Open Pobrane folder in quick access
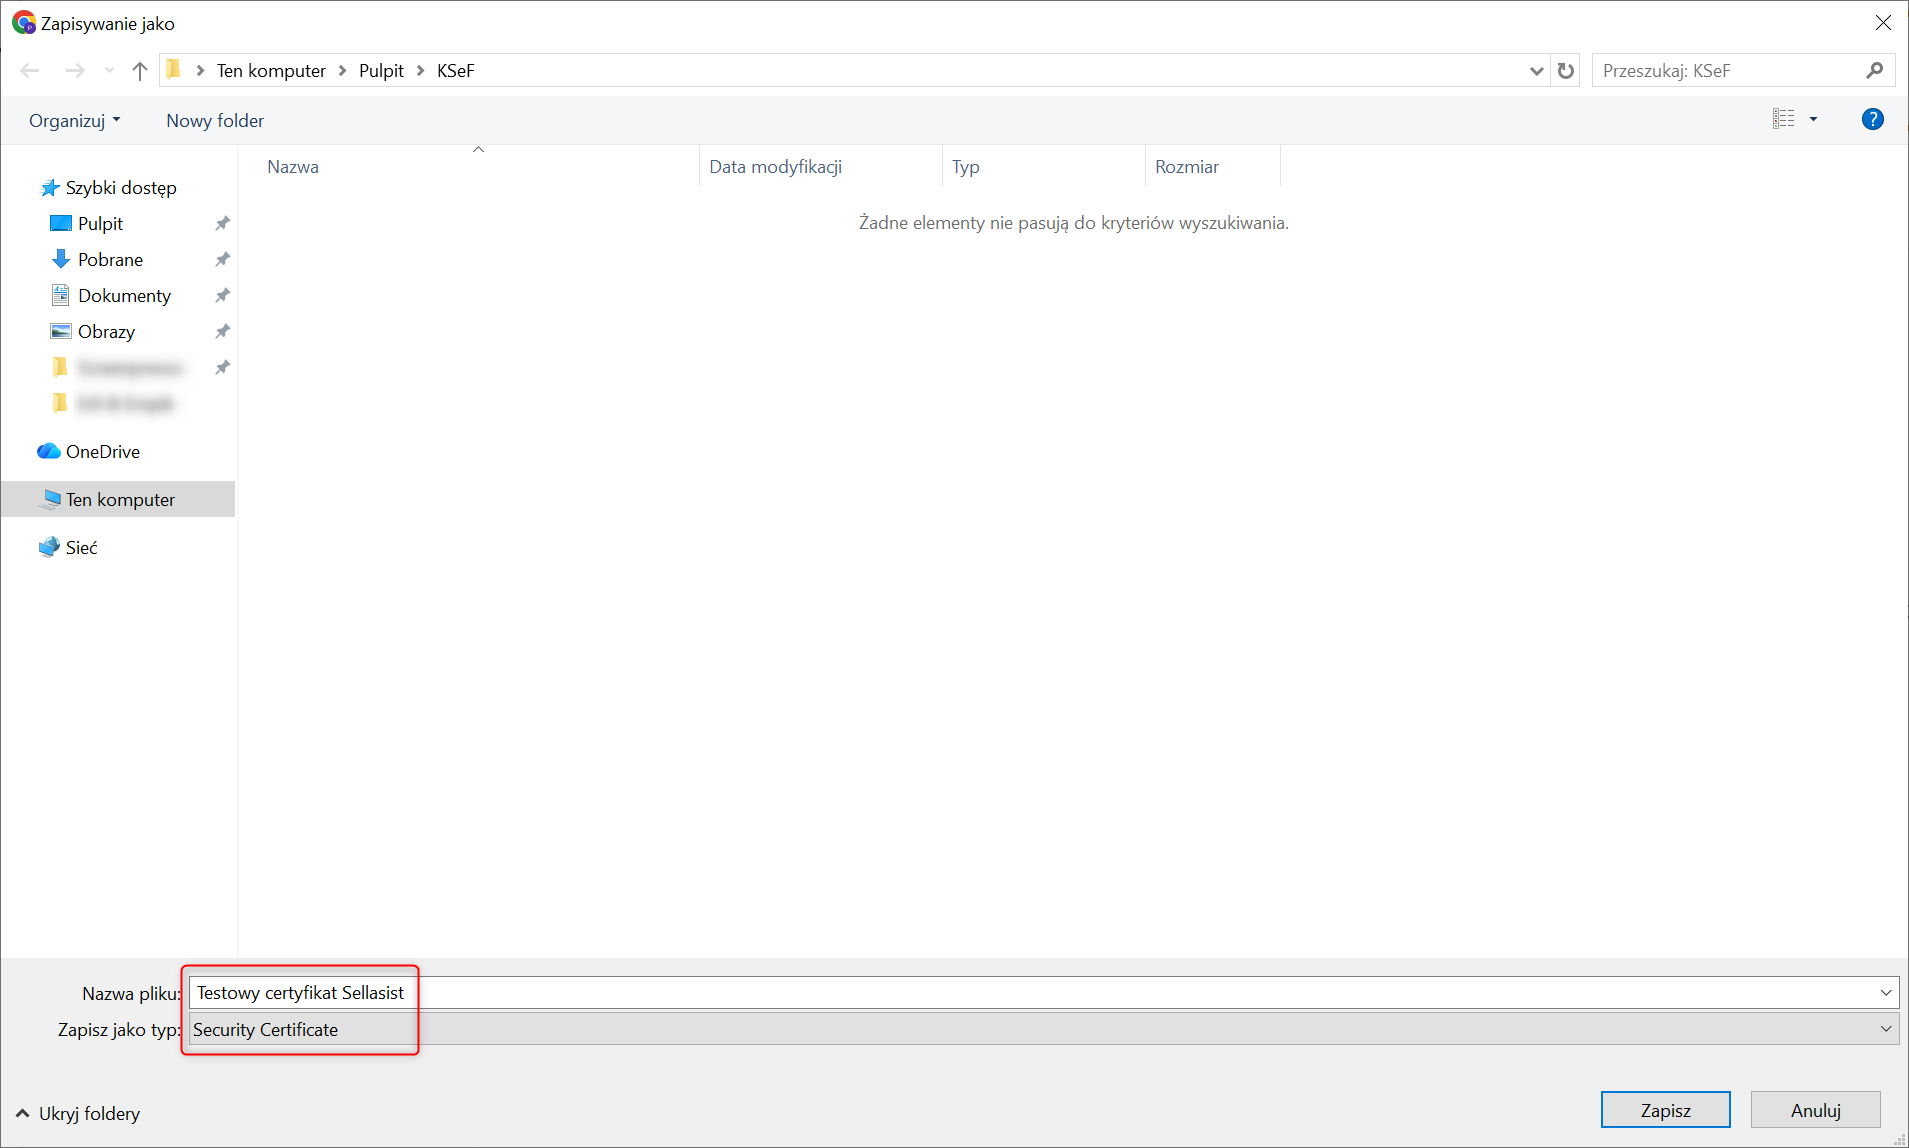The height and width of the screenshot is (1148, 1909). pos(110,260)
